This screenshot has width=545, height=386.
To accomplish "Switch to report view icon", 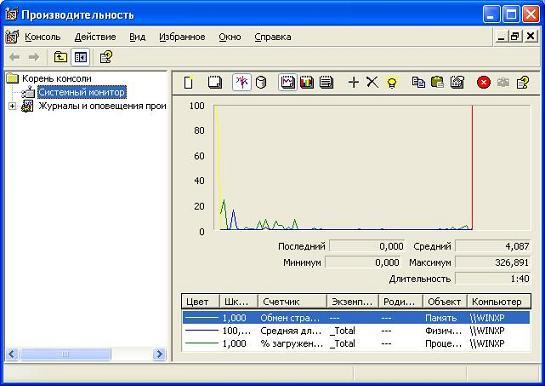I will click(326, 83).
